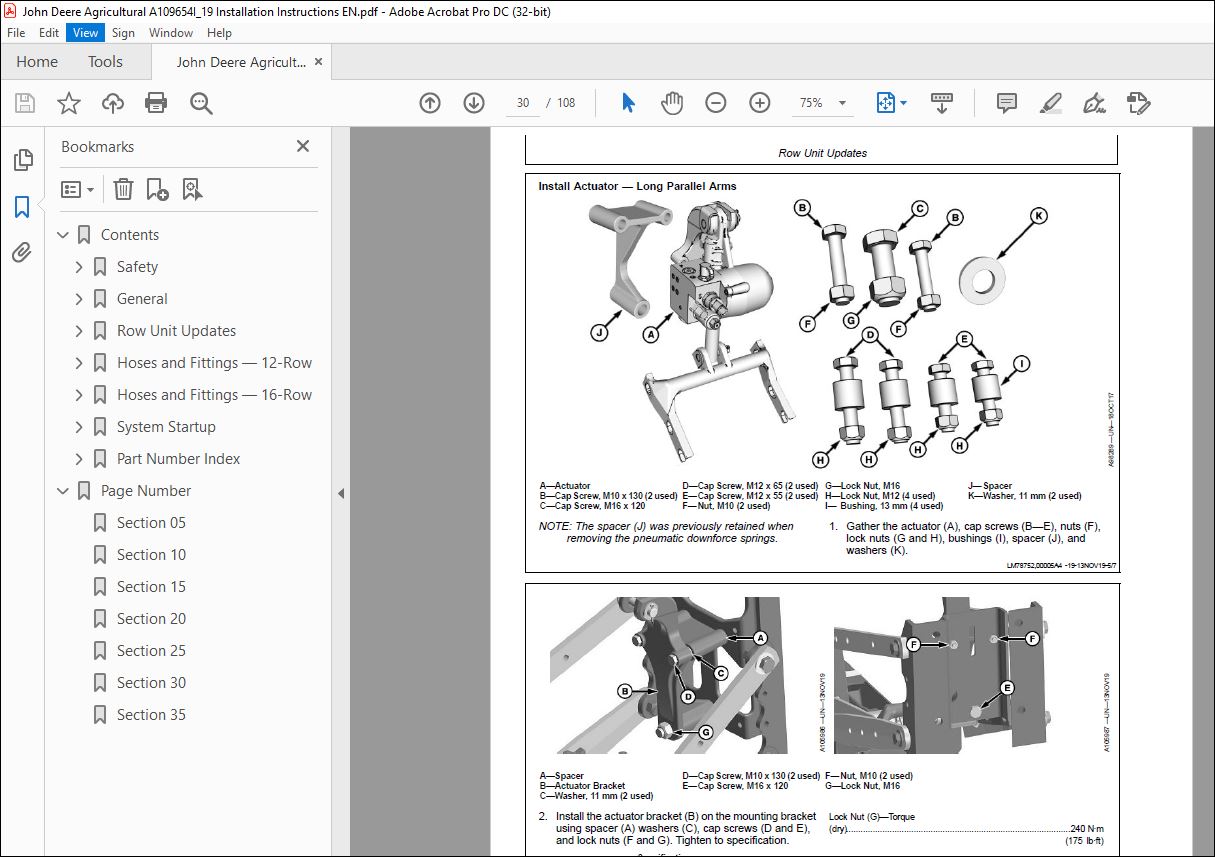Expand the Safety bookmark
The width and height of the screenshot is (1215, 857).
pyautogui.click(x=80, y=267)
